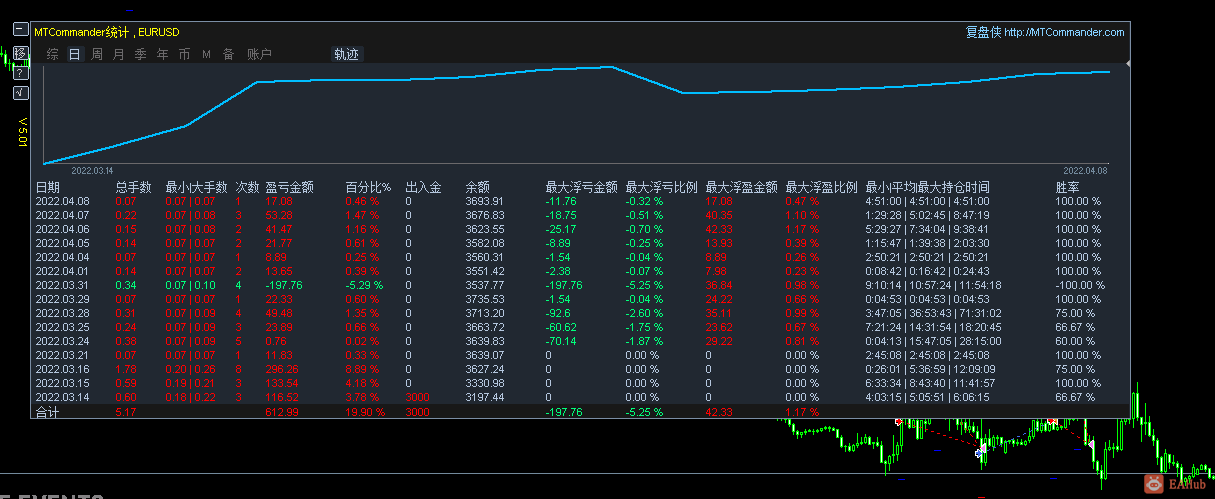Click the 612.99 total profit value

pyautogui.click(x=282, y=412)
